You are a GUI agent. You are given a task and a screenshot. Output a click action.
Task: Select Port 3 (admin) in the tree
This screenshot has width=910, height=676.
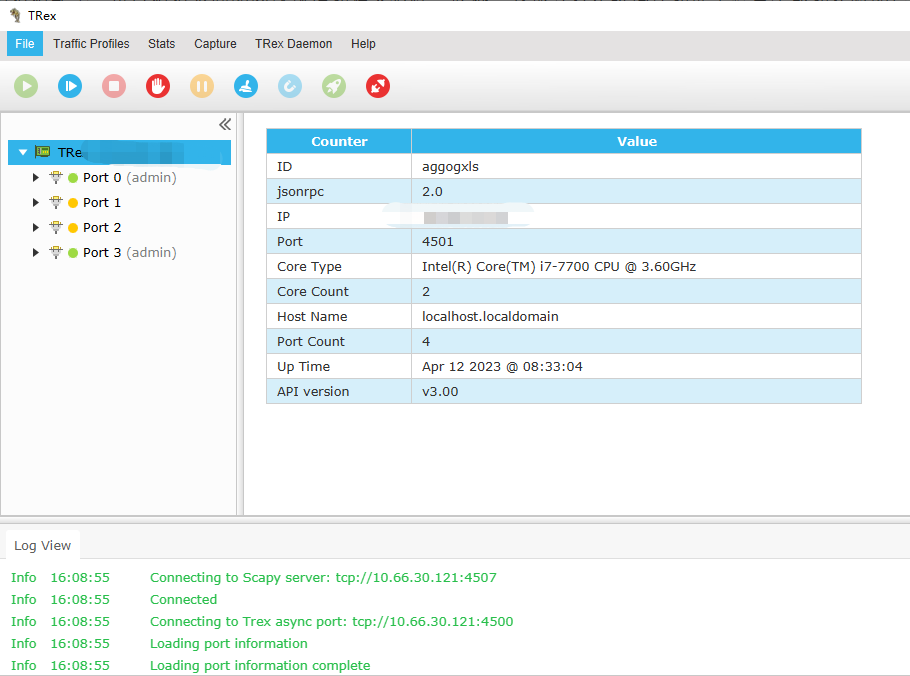129,253
